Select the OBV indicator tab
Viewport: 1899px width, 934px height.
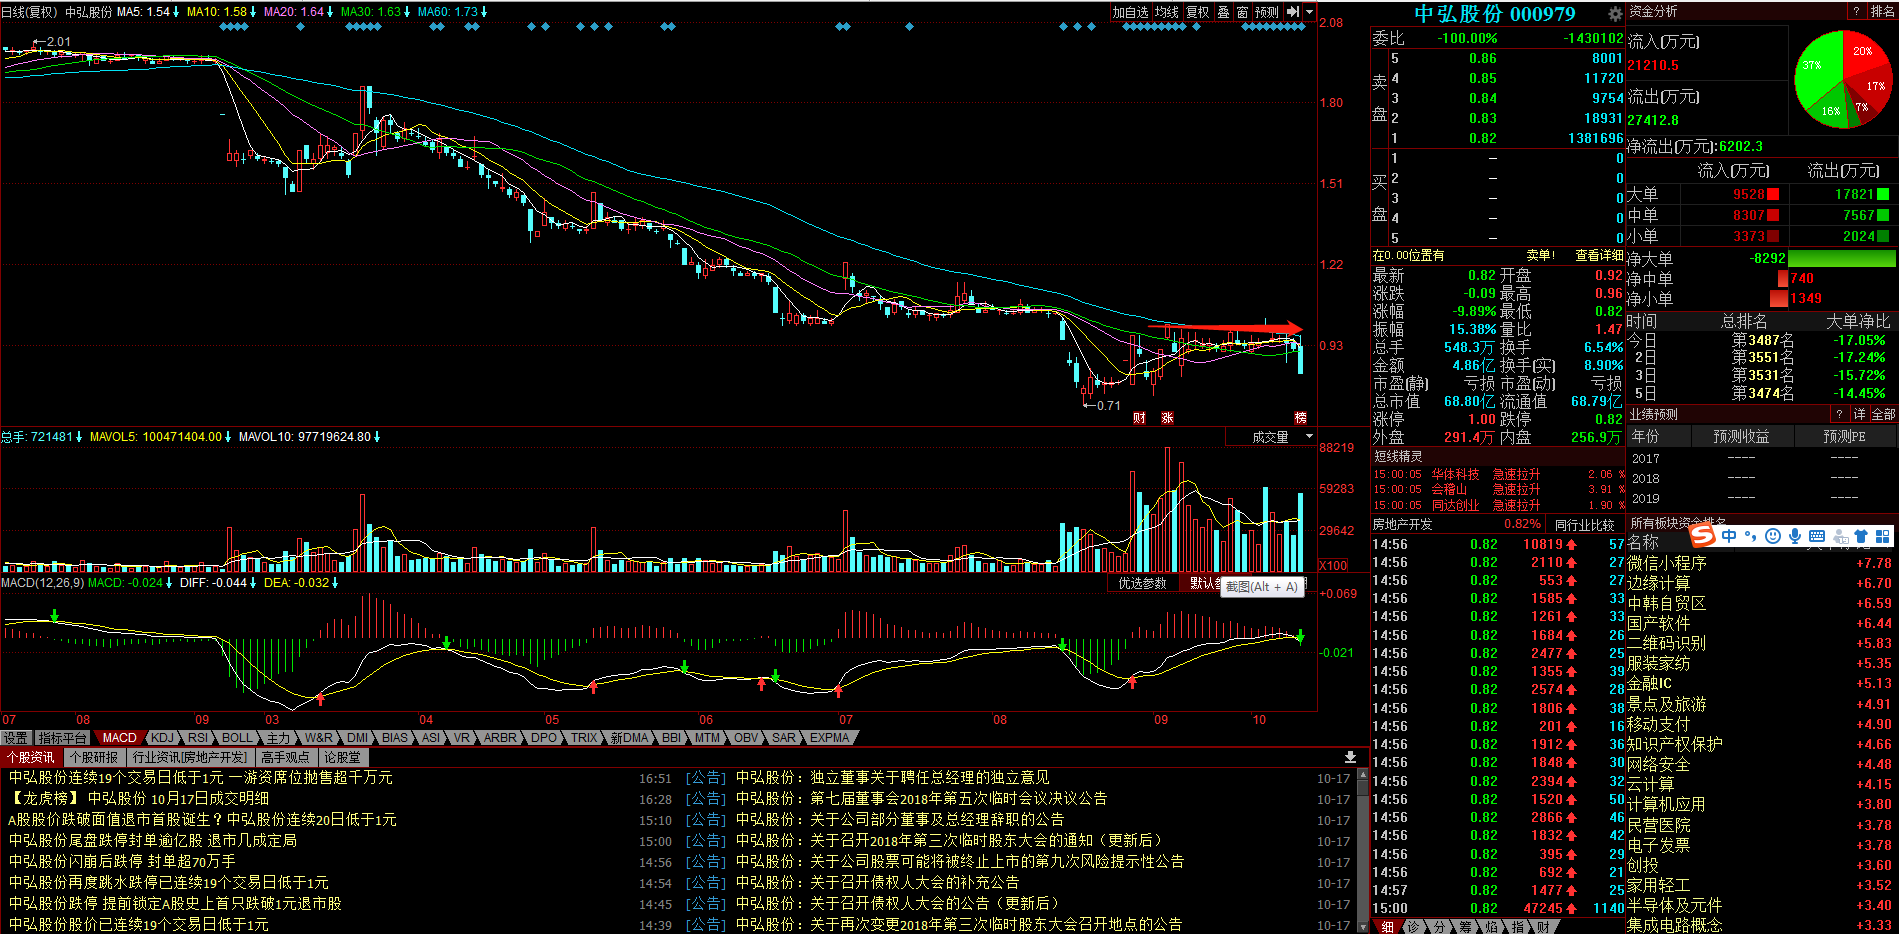click(746, 738)
